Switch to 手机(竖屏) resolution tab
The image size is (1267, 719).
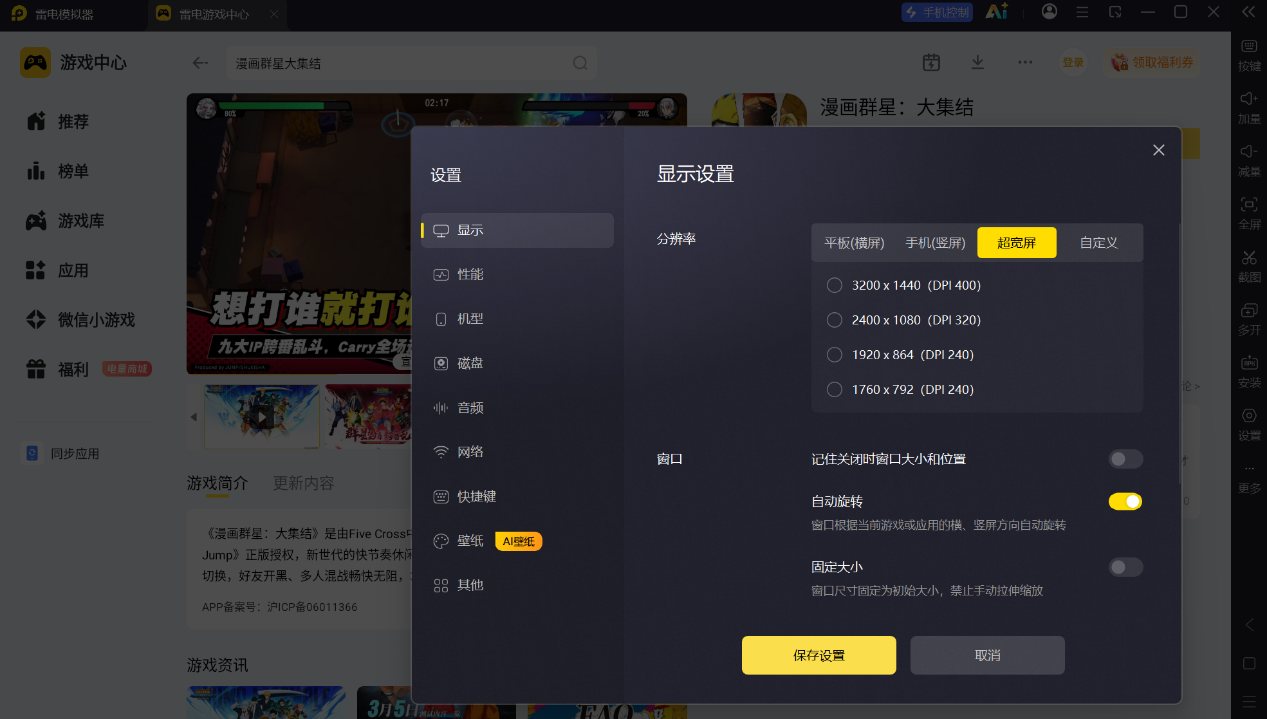[x=935, y=243]
